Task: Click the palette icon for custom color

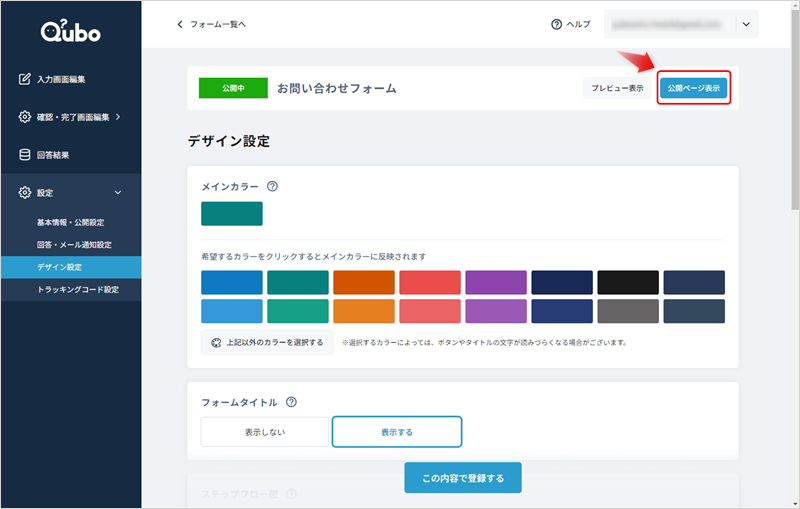Action: click(214, 342)
